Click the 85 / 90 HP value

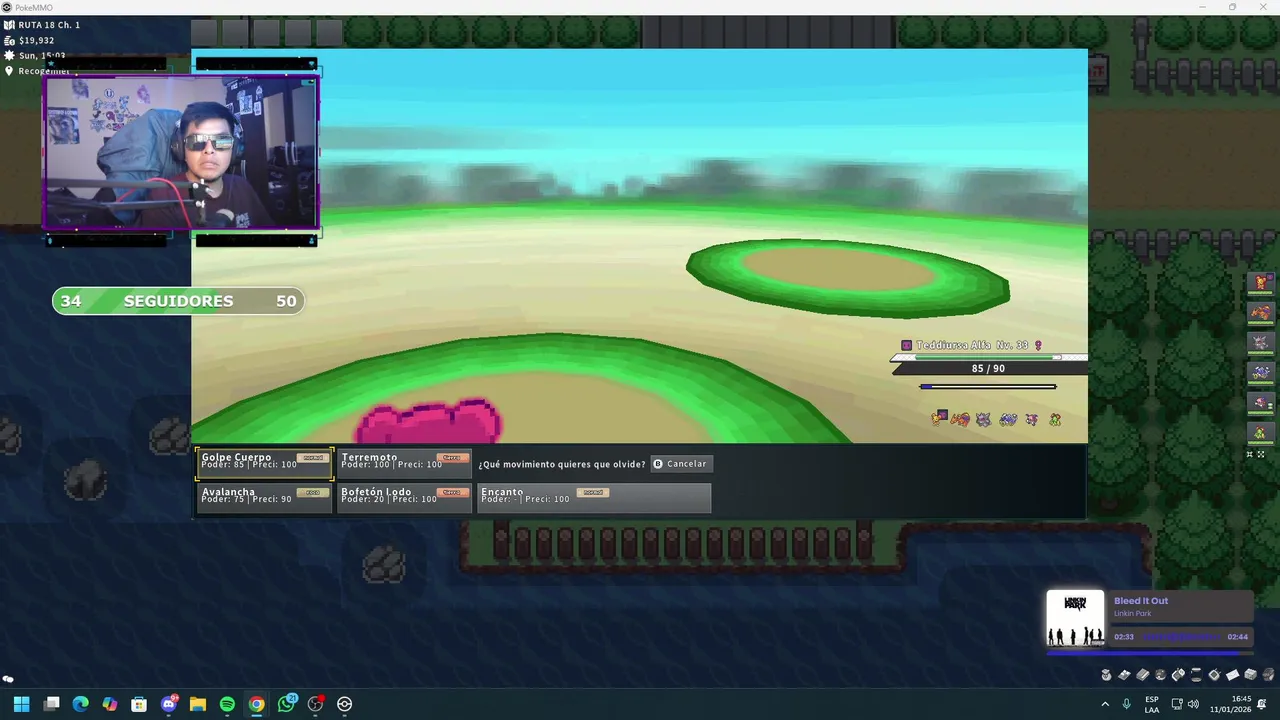[x=988, y=369]
